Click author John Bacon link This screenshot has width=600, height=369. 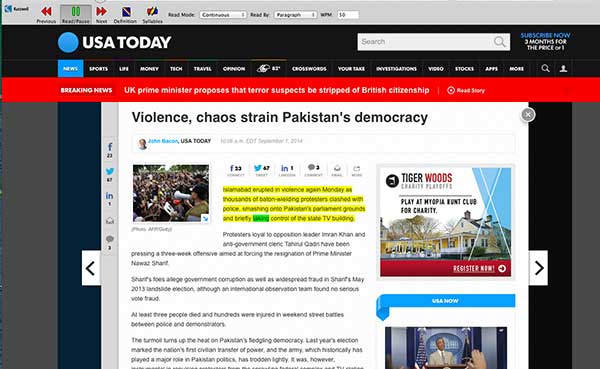click(163, 141)
